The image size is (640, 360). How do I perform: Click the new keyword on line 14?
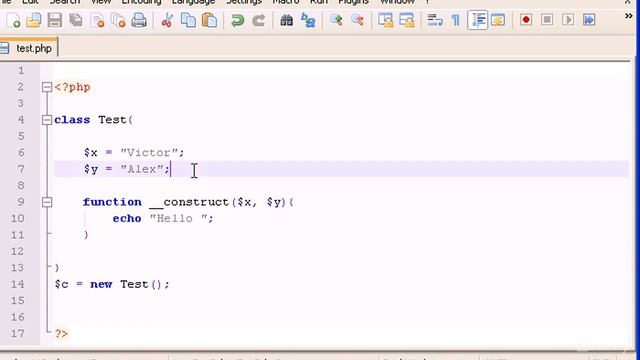pyautogui.click(x=101, y=284)
